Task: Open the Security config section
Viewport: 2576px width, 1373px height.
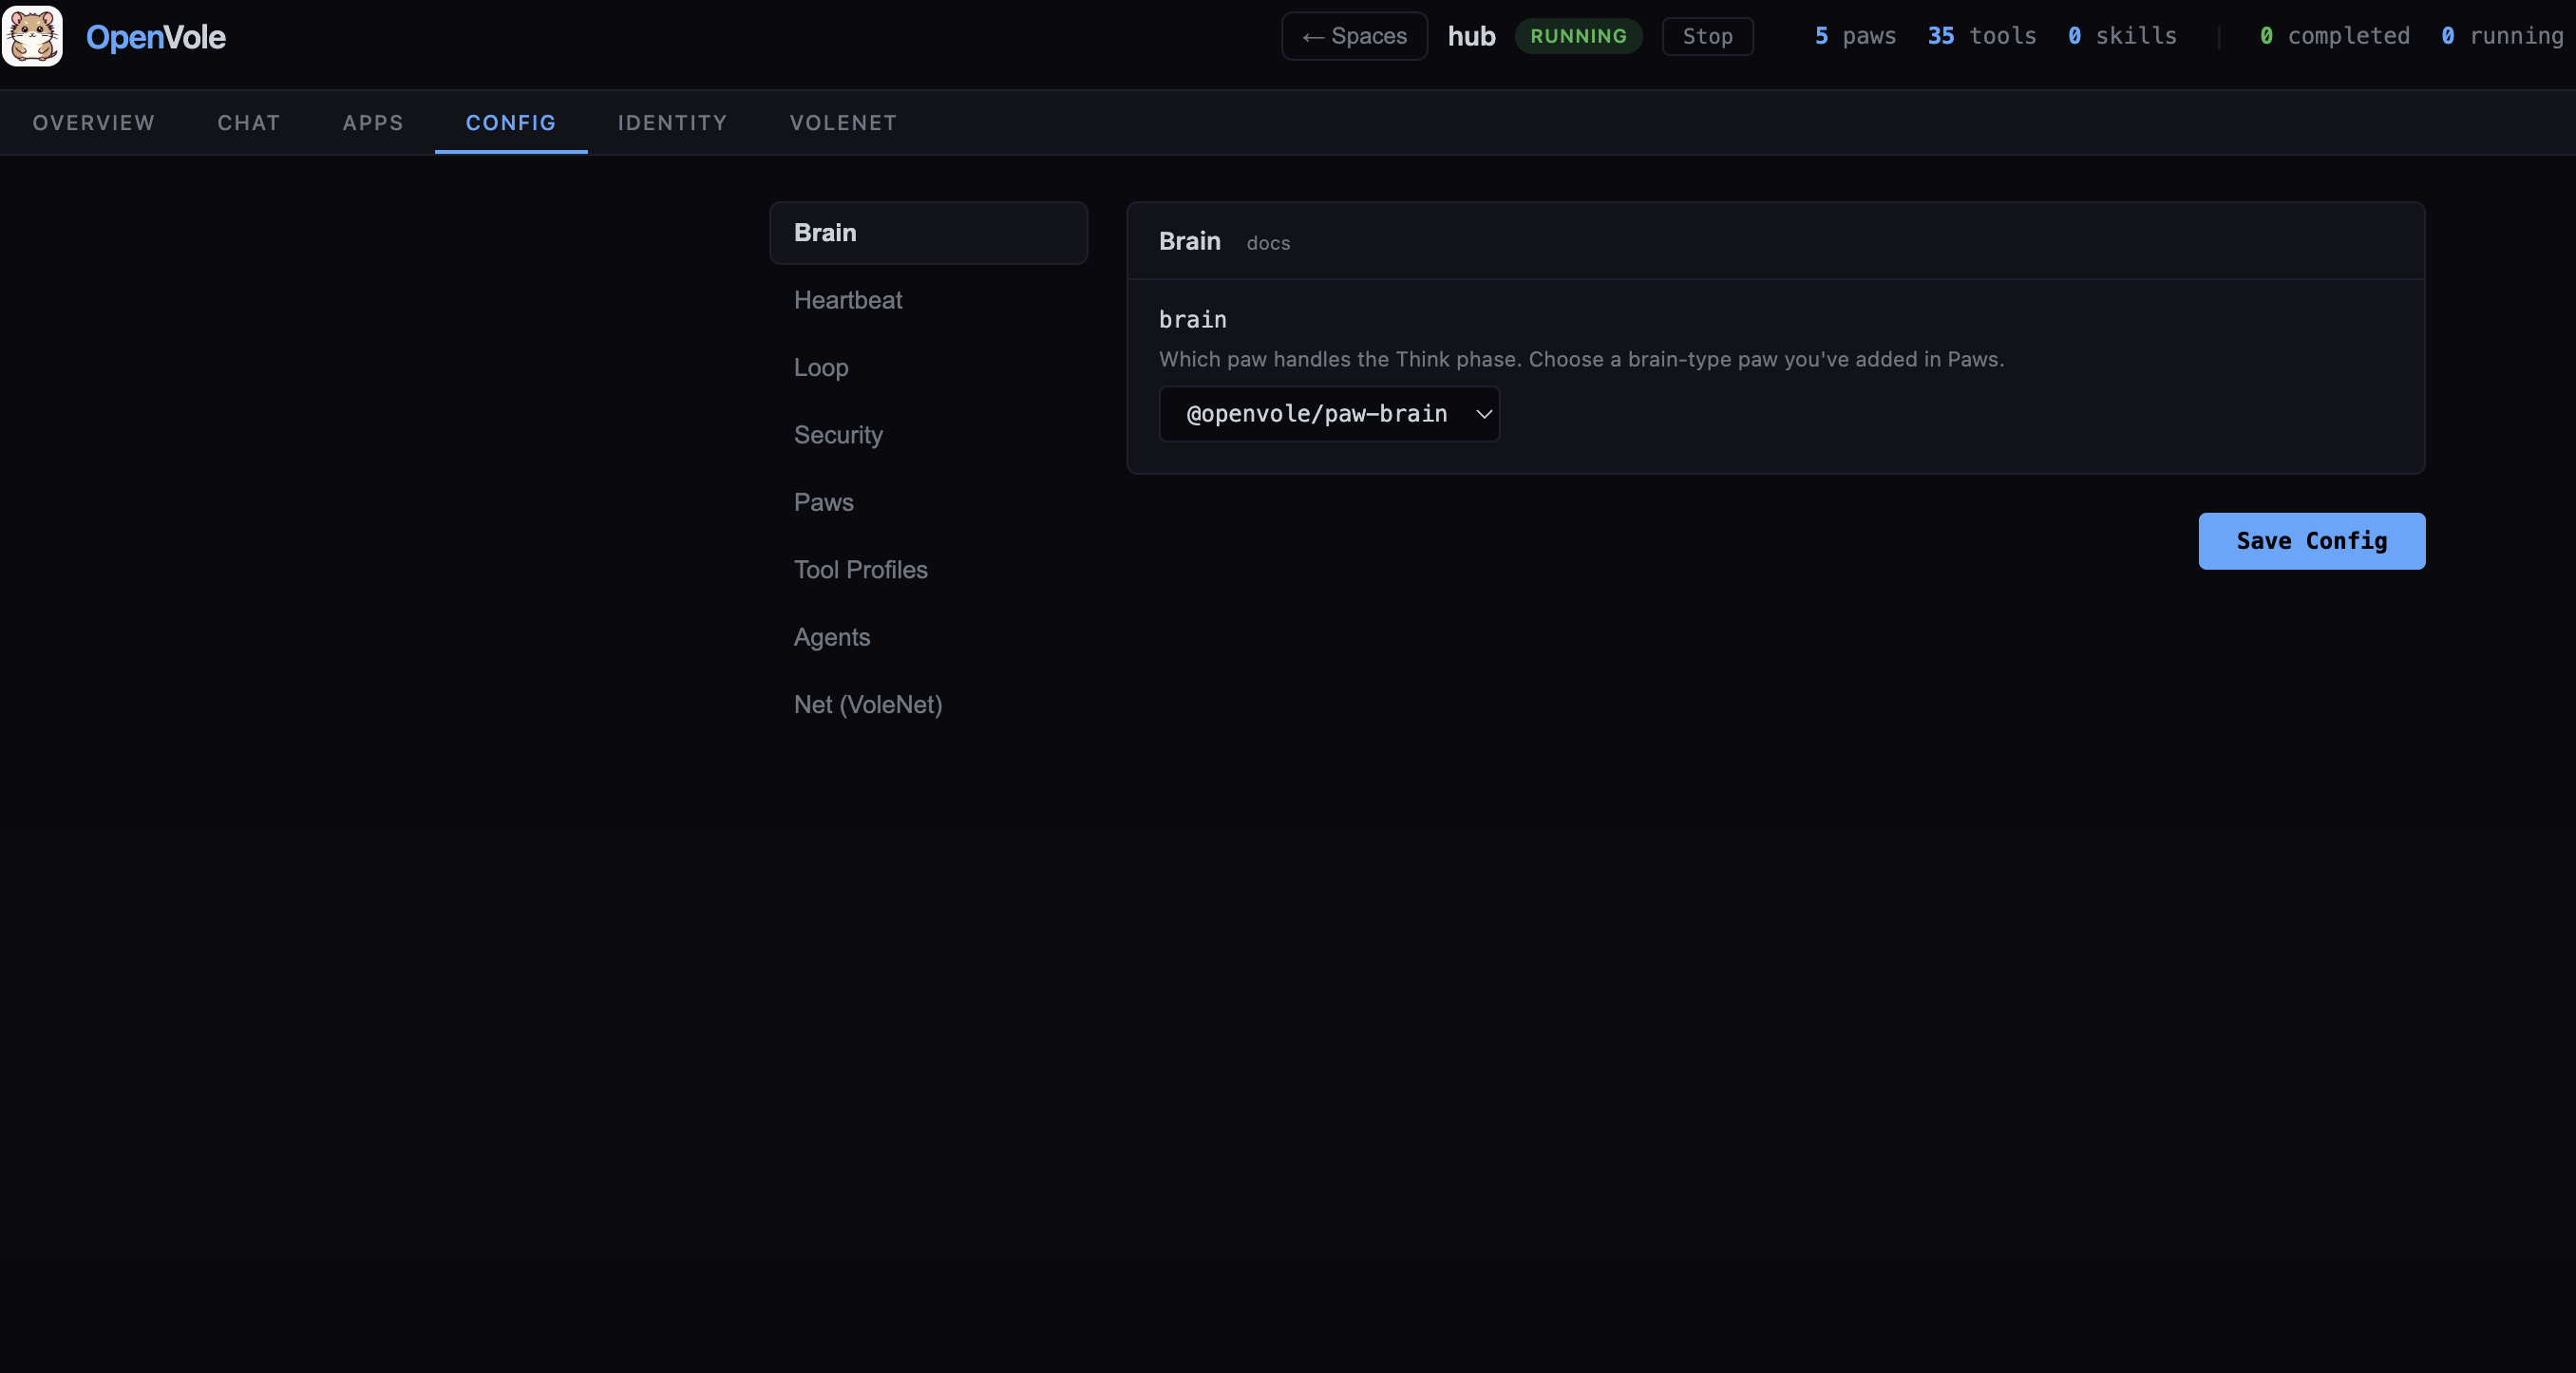Action: pos(928,435)
